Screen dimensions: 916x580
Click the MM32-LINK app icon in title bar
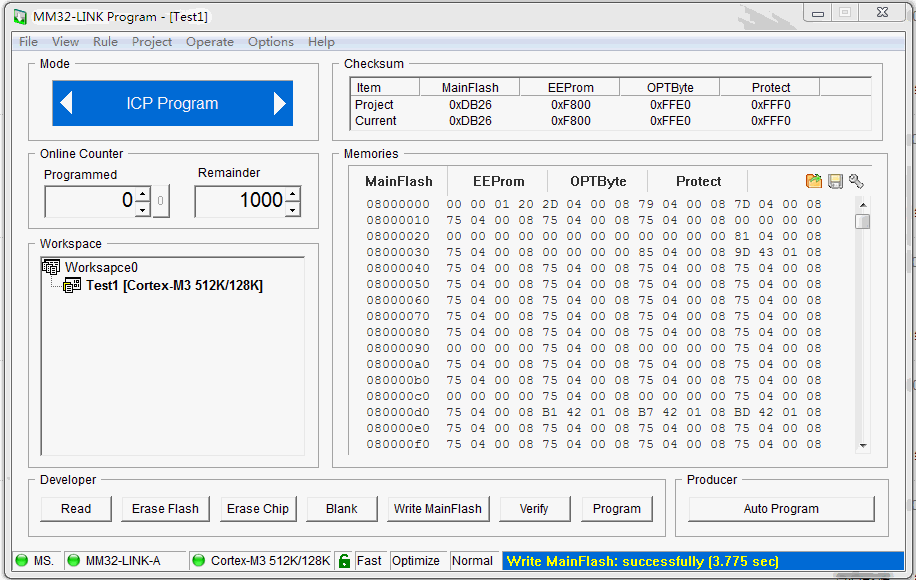click(x=20, y=16)
